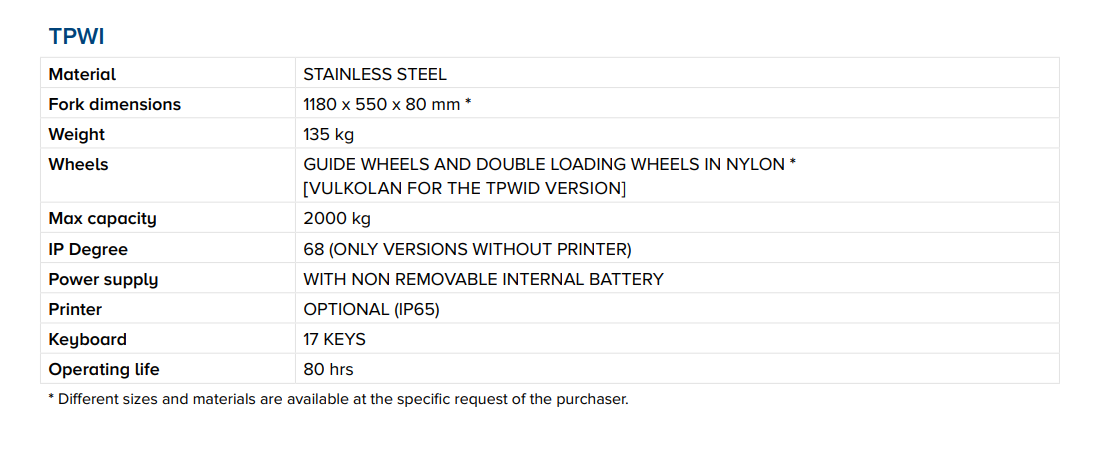Viewport: 1100px width, 476px height.
Task: Click the 80 hrs operating life value
Action: [328, 369]
